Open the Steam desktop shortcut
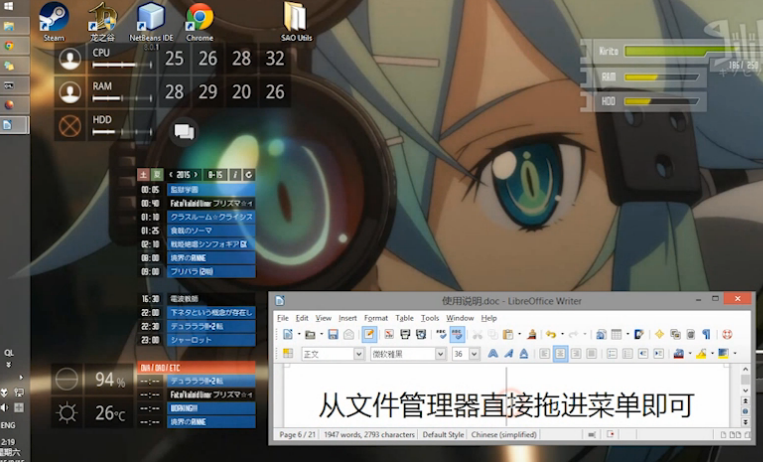The image size is (763, 462). coord(54,22)
